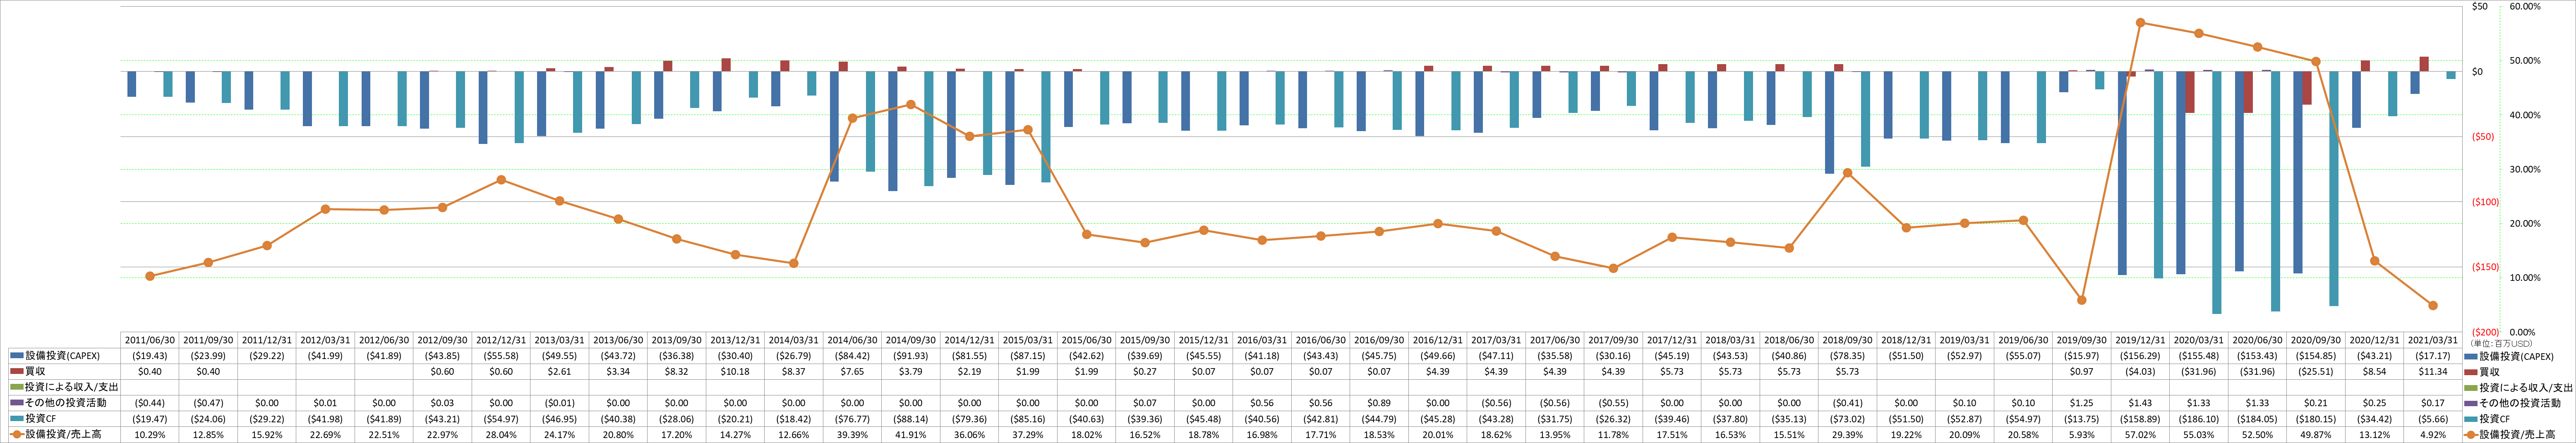Screen dimensions: 2576x443
Task: Click the CAPEX cell showing ($19.43)
Action: [x=150, y=356]
